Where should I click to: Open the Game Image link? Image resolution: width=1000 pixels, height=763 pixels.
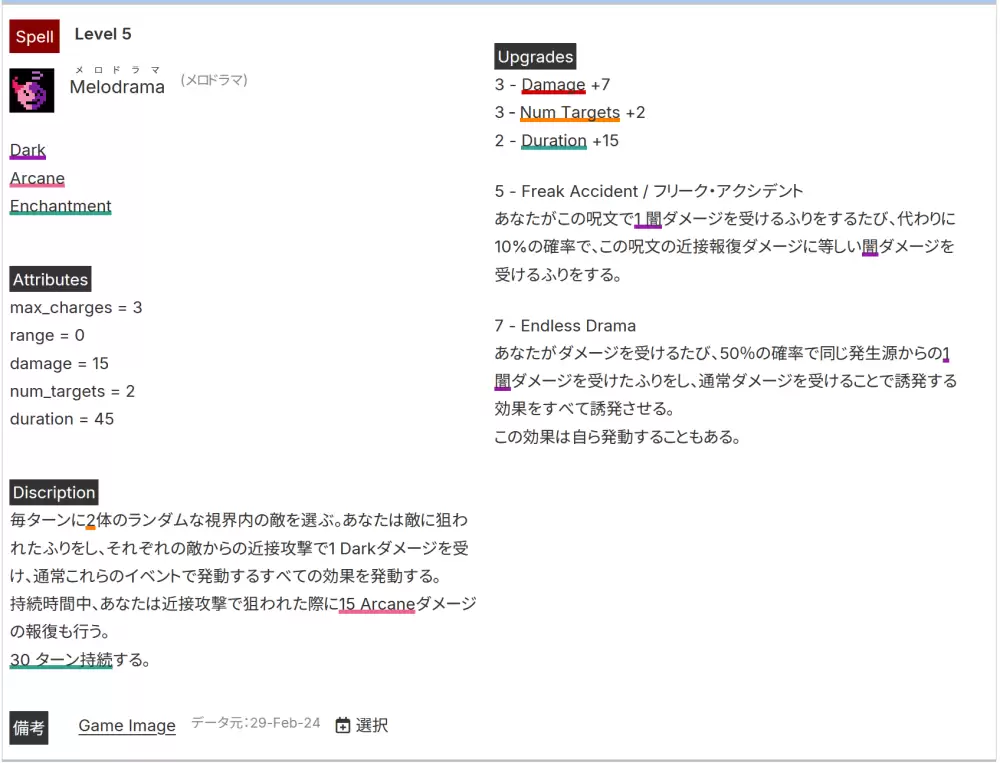click(x=127, y=726)
